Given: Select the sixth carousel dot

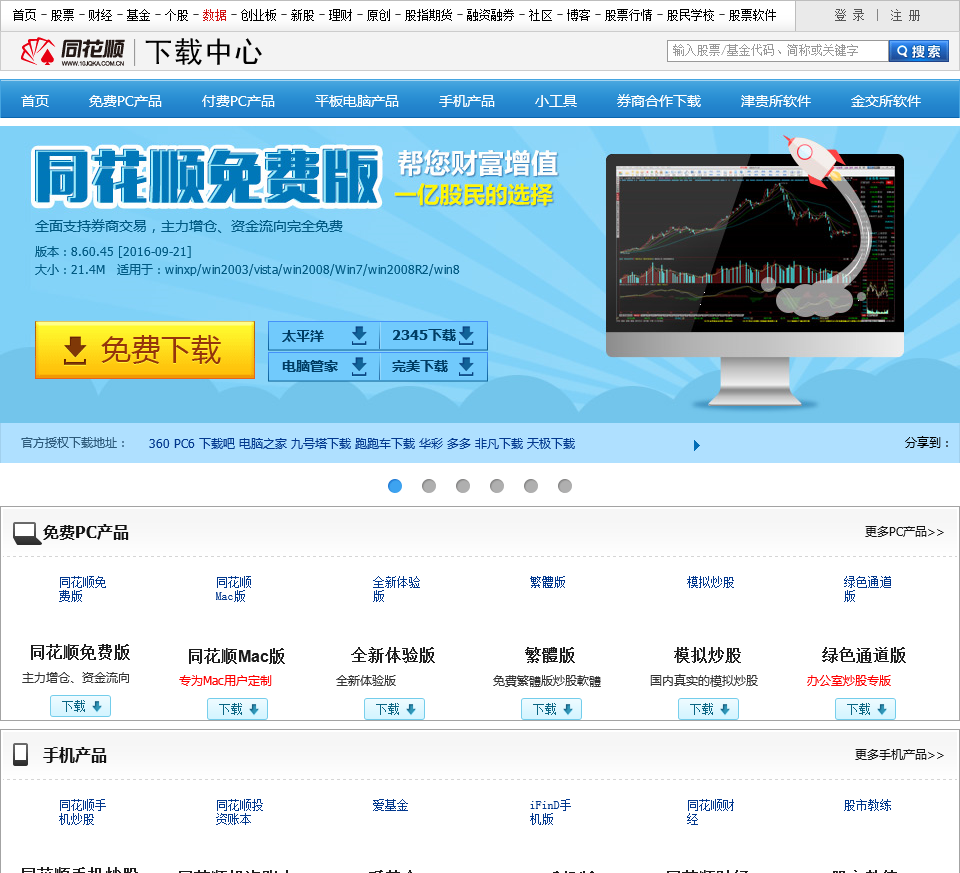Looking at the screenshot, I should (565, 486).
